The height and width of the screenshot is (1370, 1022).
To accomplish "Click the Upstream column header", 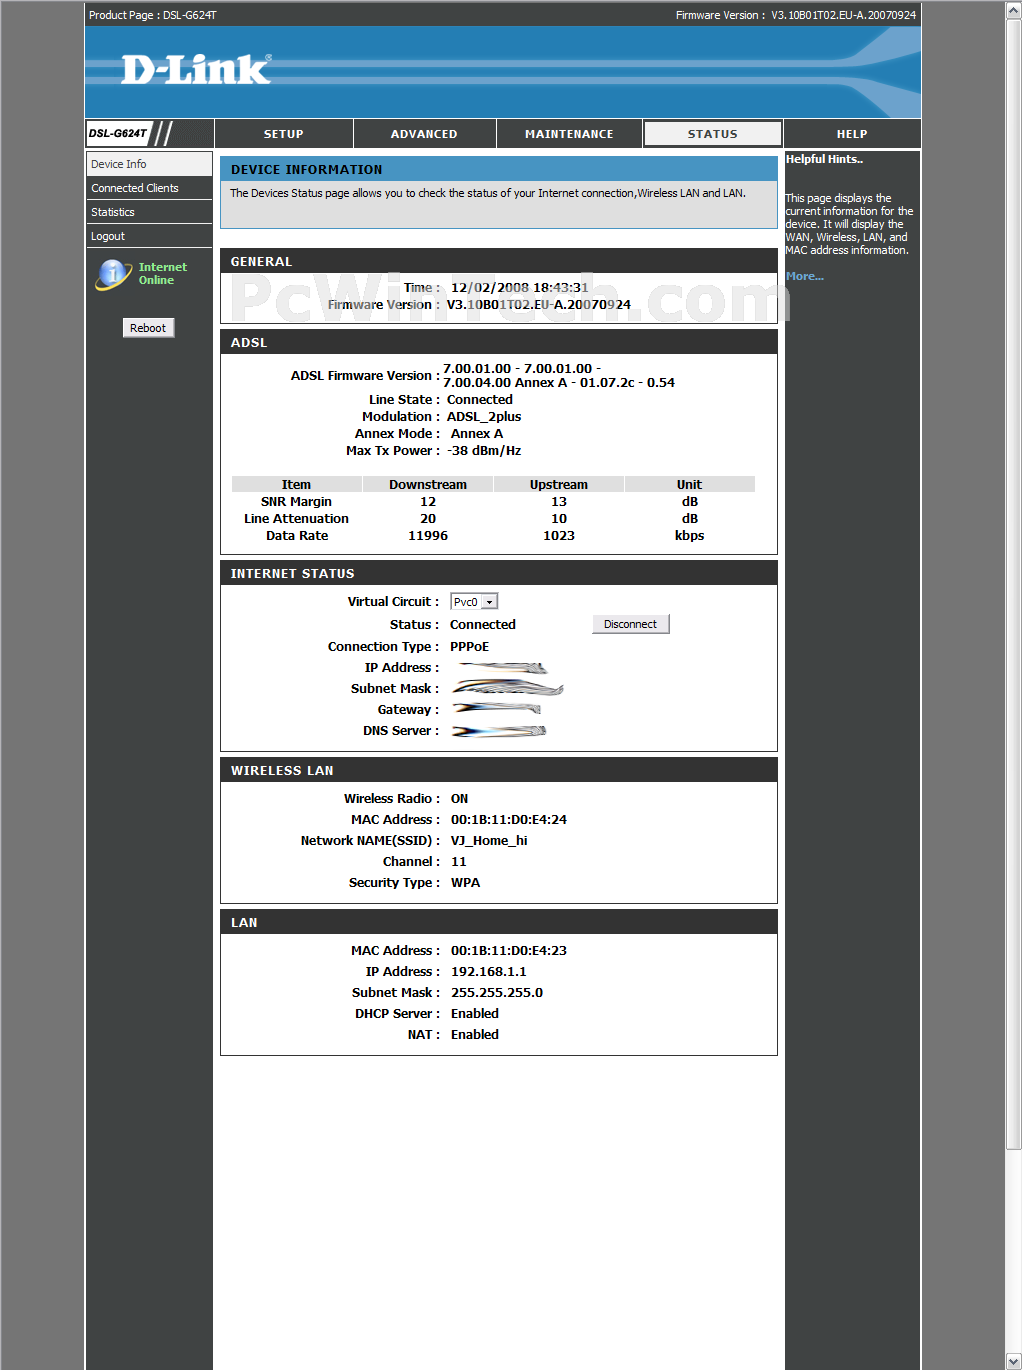I will (x=559, y=485).
